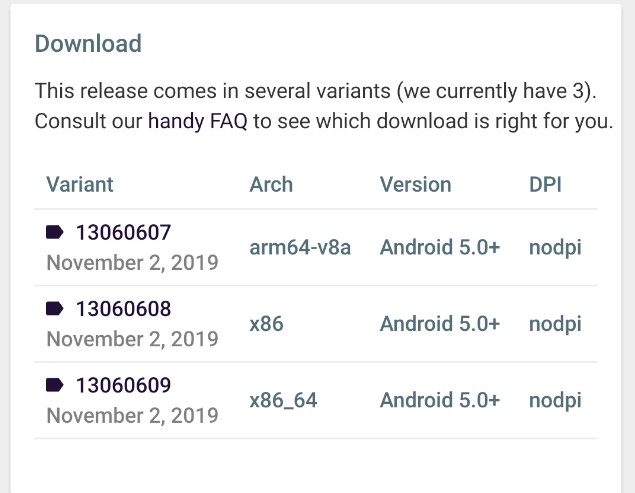The height and width of the screenshot is (493, 635).
Task: Select the arm64-v8a architecture cell
Action: [300, 247]
